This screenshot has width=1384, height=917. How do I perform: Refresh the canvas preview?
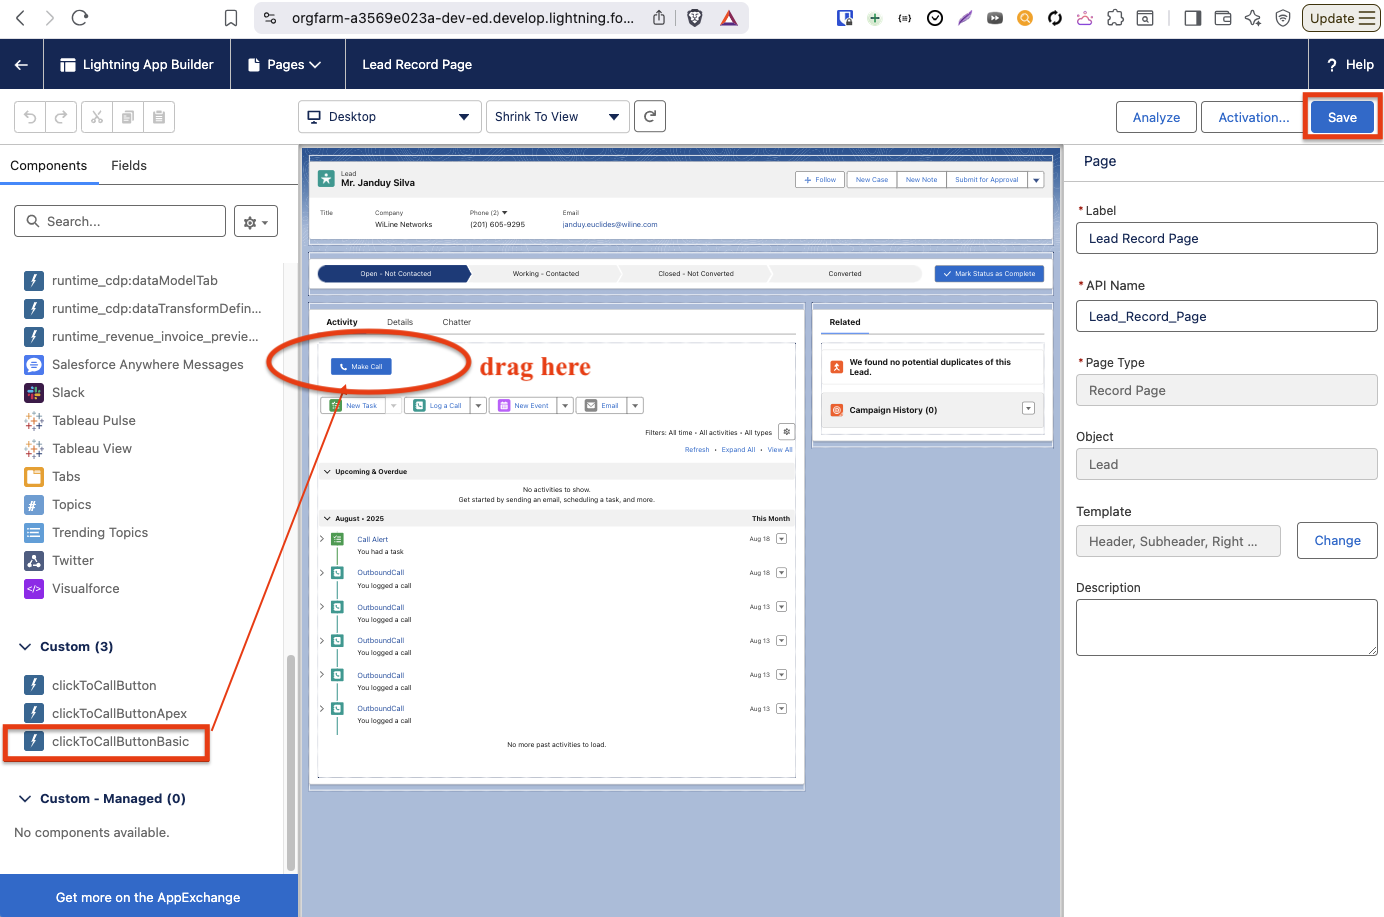pyautogui.click(x=650, y=117)
